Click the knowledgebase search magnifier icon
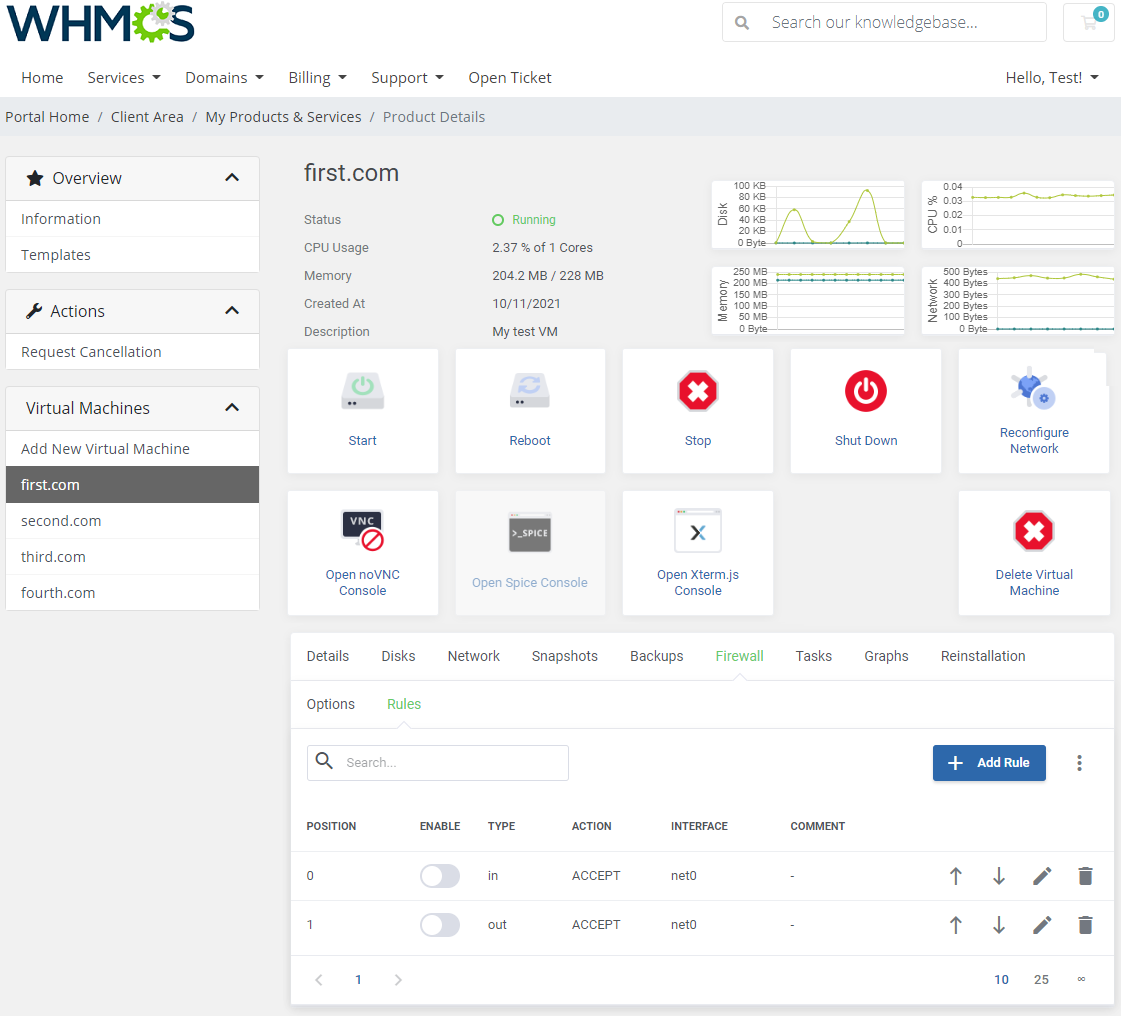This screenshot has width=1121, height=1016. [742, 23]
